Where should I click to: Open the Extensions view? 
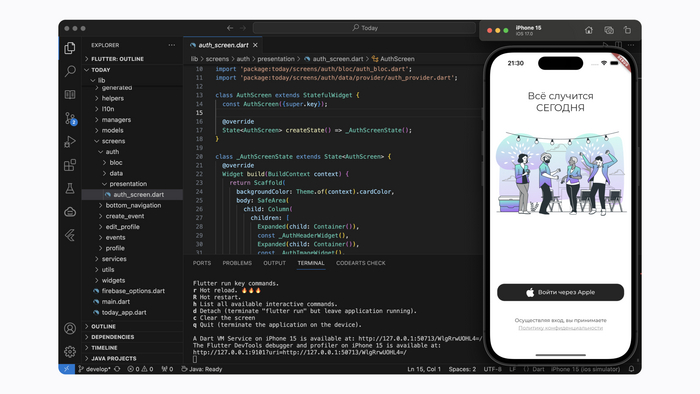click(x=70, y=165)
